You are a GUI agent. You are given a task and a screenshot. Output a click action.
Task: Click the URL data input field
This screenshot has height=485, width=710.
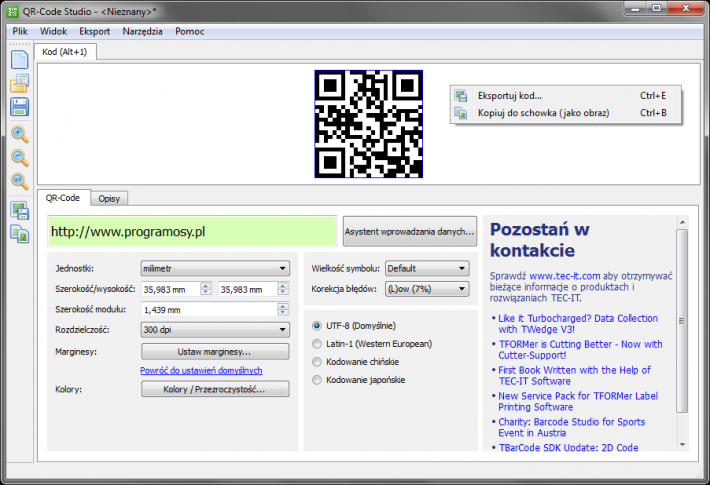(x=192, y=231)
